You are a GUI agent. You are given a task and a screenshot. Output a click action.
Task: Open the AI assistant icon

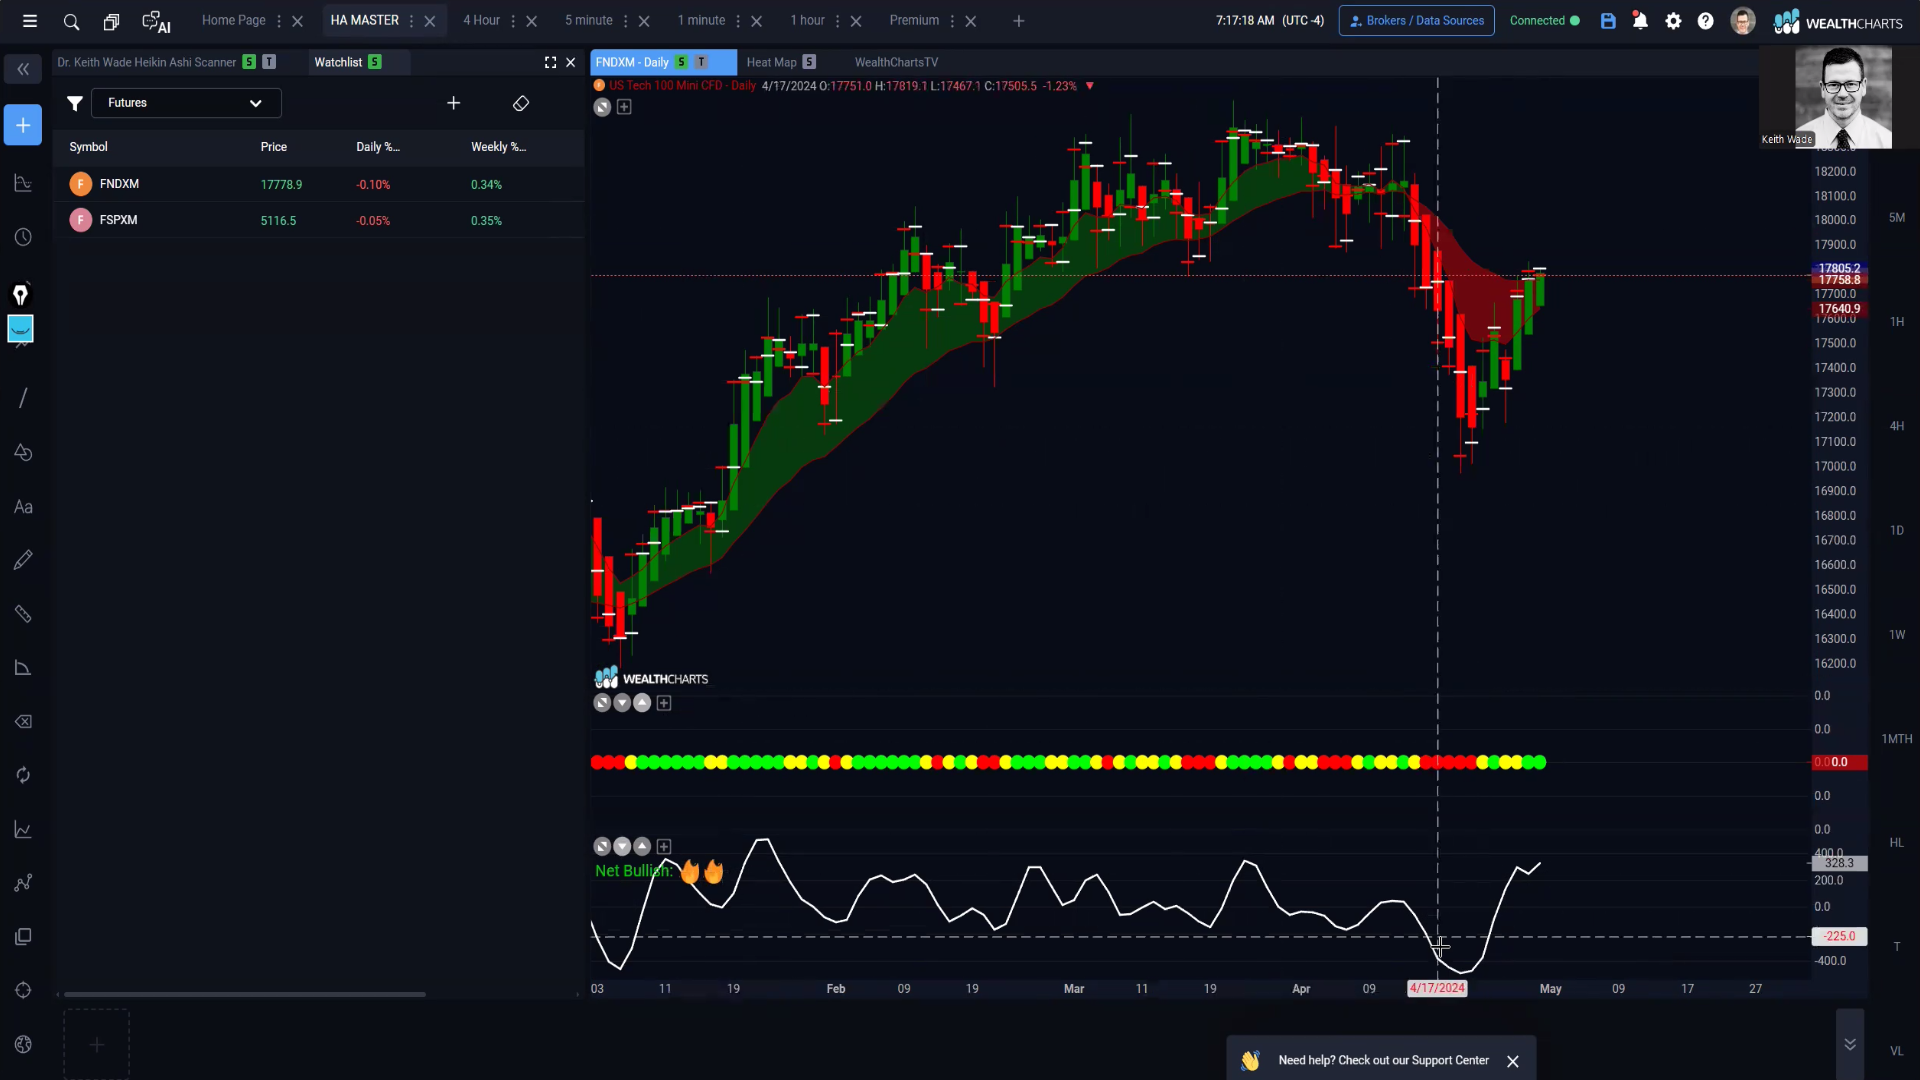coord(156,21)
